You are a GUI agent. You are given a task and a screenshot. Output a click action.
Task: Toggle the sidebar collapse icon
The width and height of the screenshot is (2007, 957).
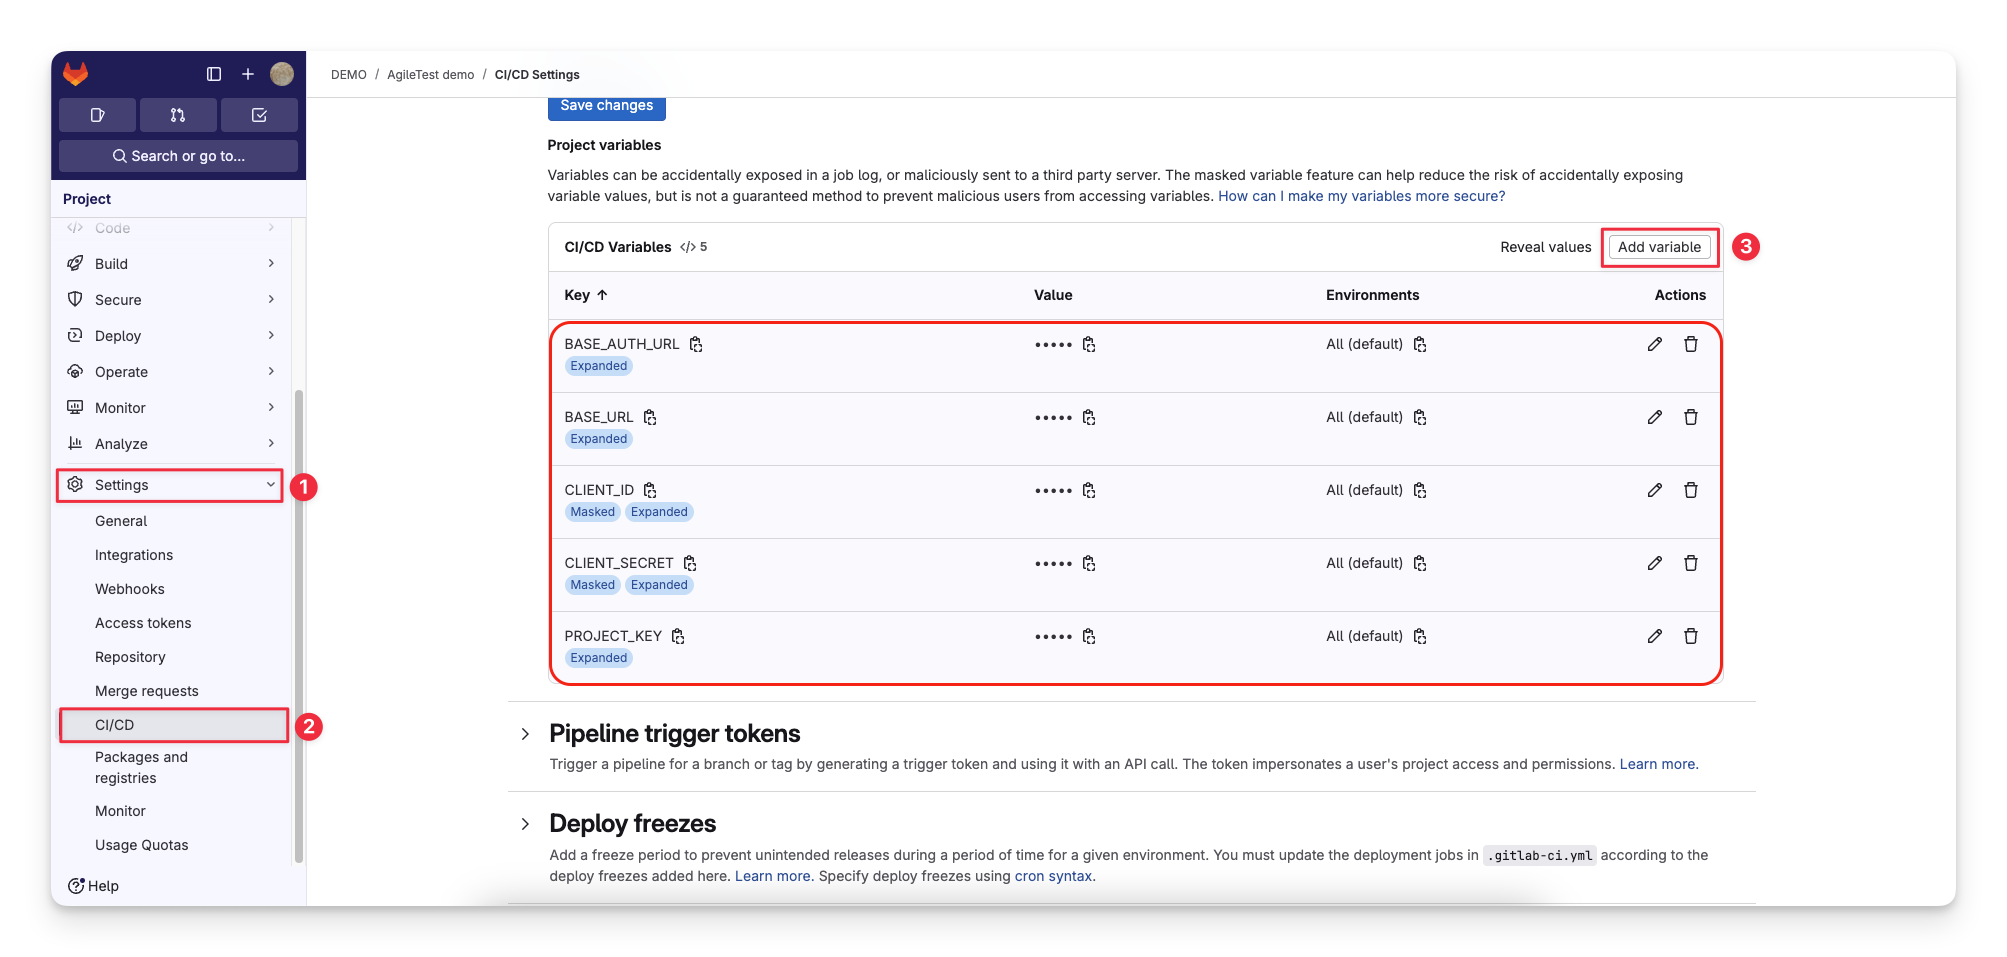pyautogui.click(x=213, y=73)
